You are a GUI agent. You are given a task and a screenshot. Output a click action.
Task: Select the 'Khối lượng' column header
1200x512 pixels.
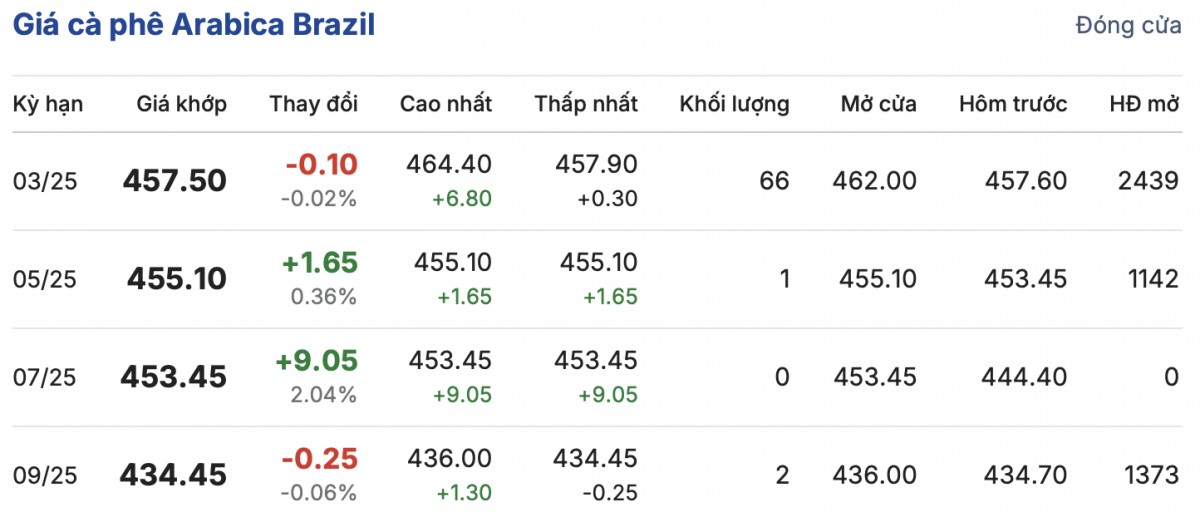click(x=734, y=104)
